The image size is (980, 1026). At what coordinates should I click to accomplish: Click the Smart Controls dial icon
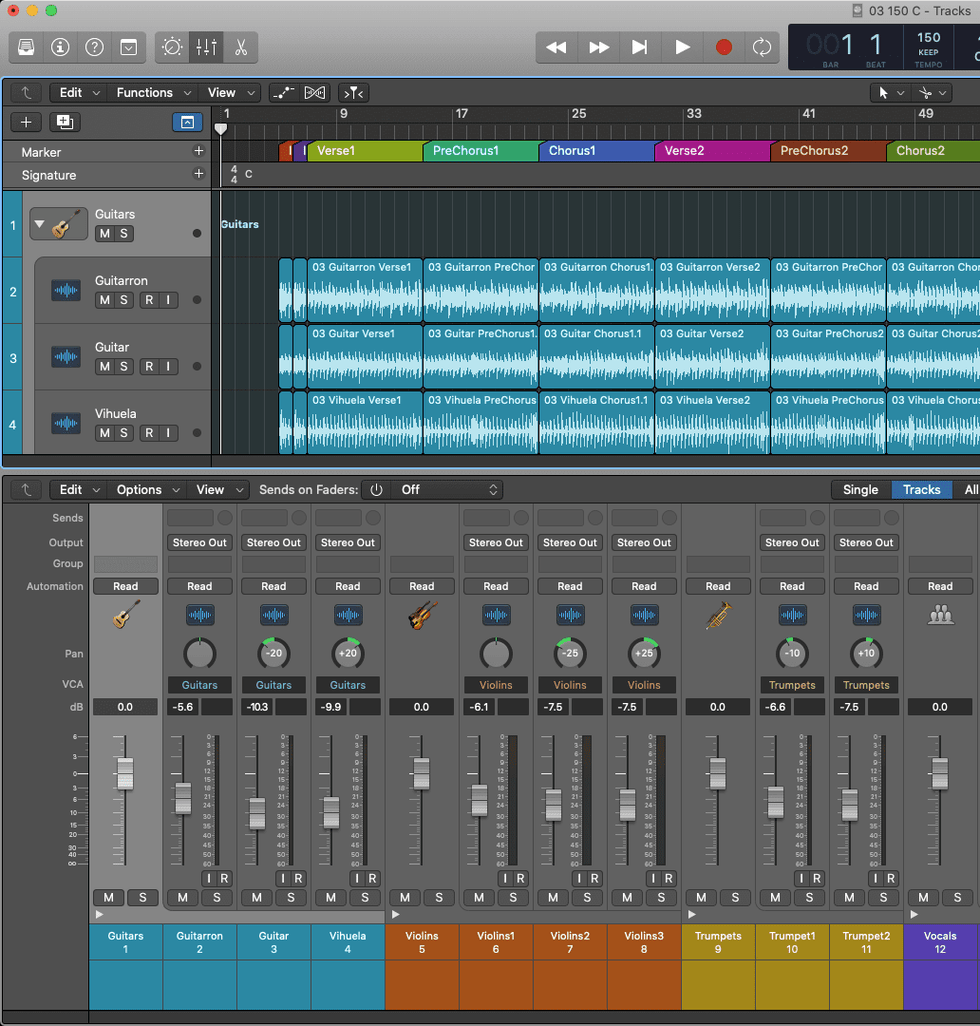pyautogui.click(x=172, y=47)
